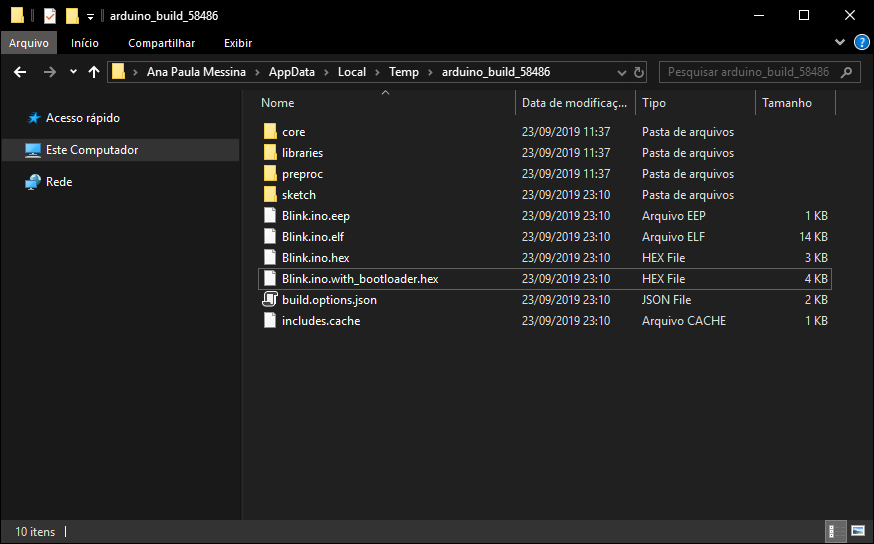Select Blink.ino.hex file icon
The width and height of the screenshot is (874, 544).
tap(270, 258)
